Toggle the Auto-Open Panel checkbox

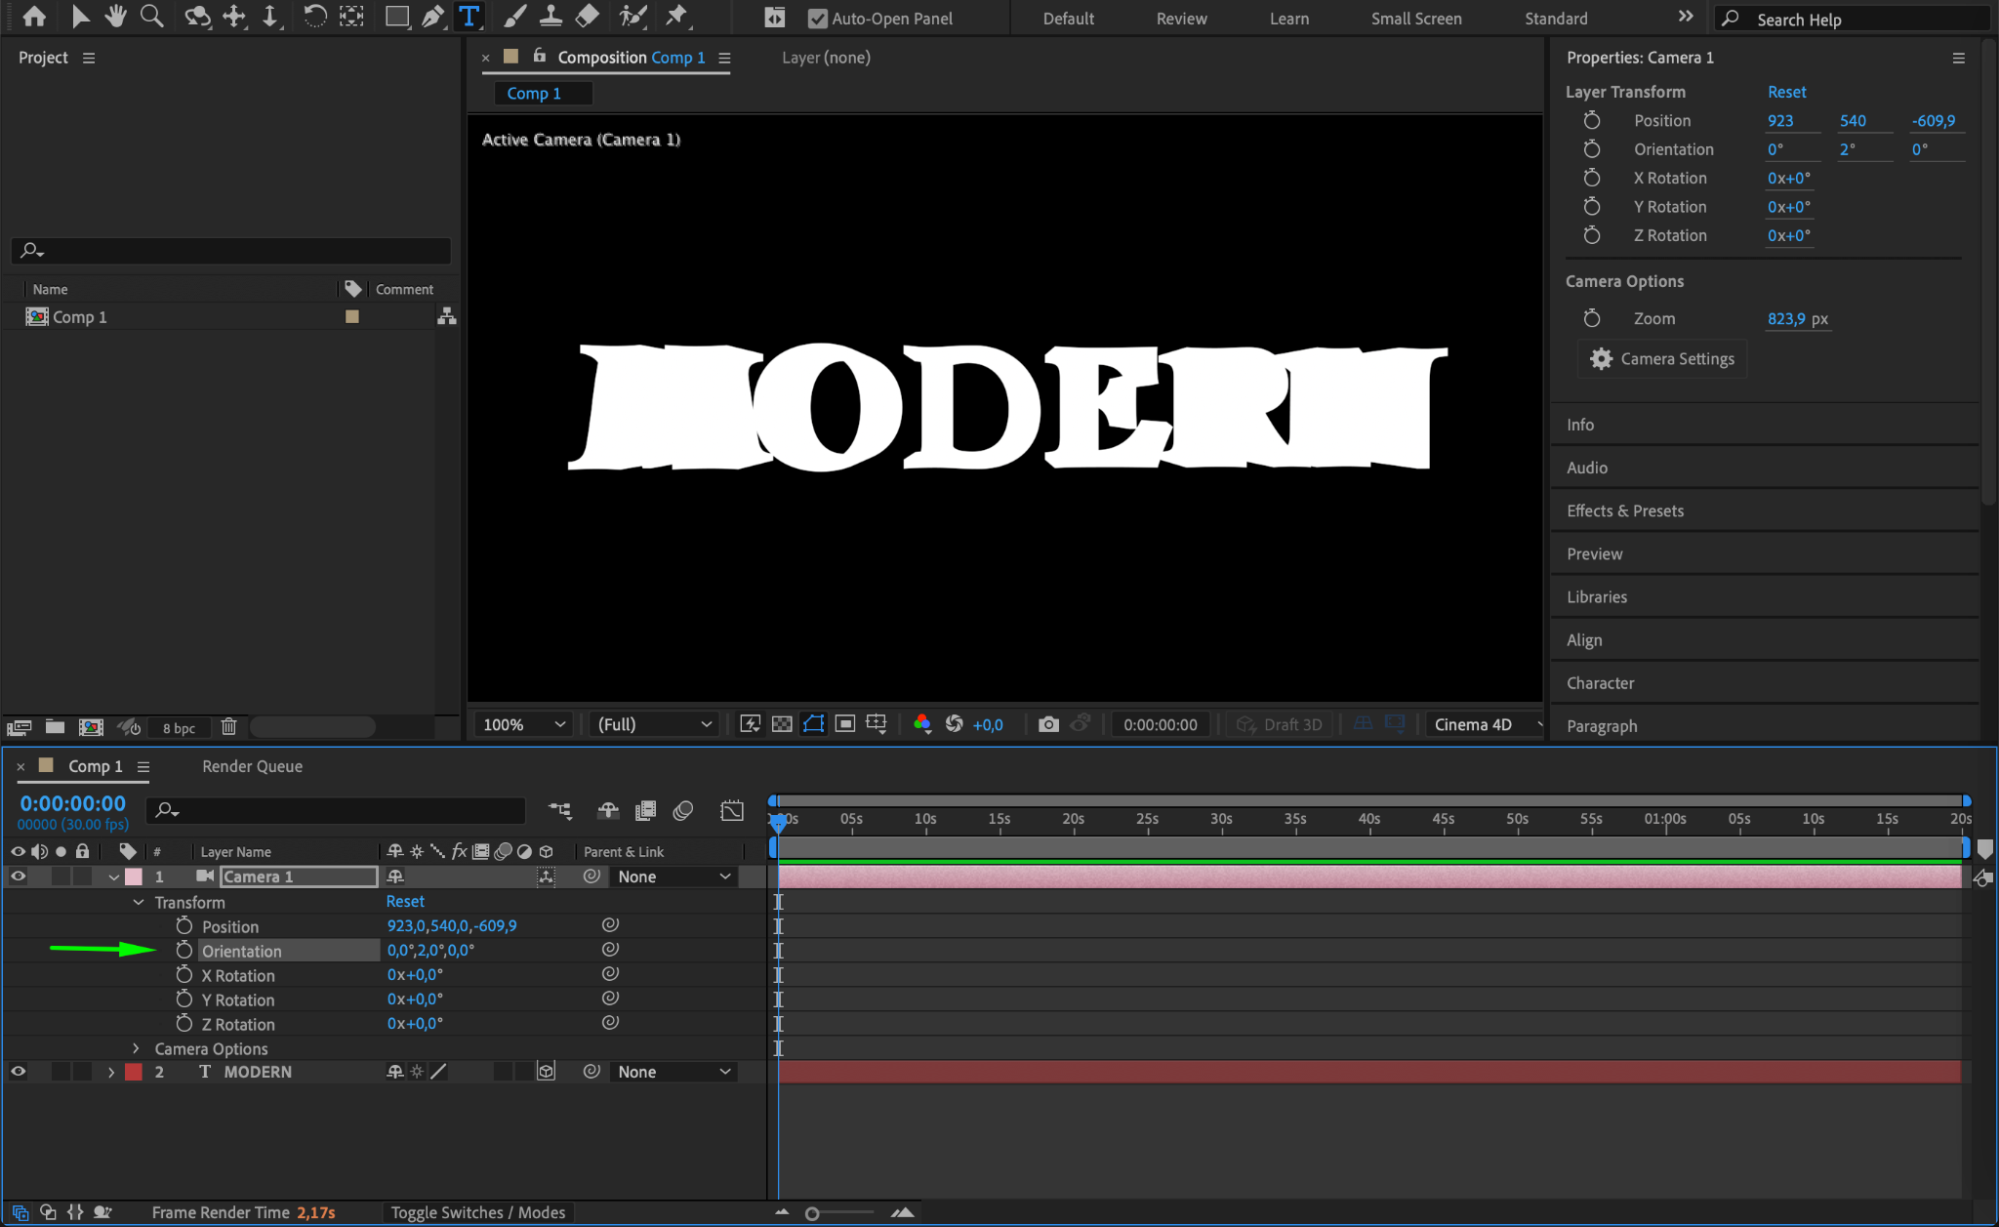(817, 18)
